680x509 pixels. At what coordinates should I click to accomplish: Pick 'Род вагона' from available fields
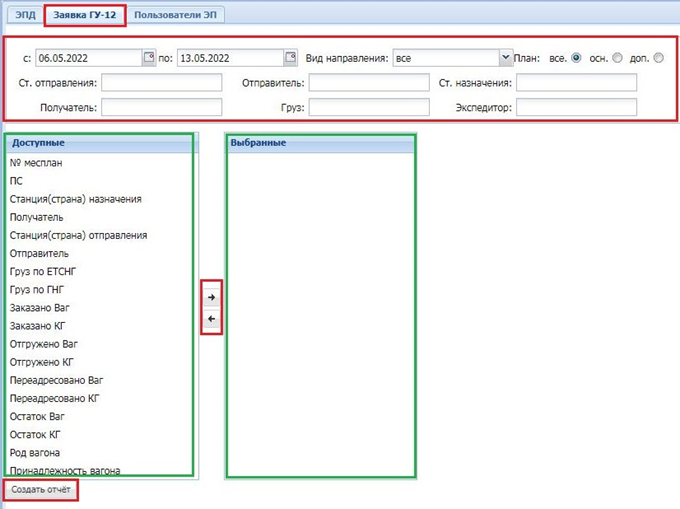(34, 453)
